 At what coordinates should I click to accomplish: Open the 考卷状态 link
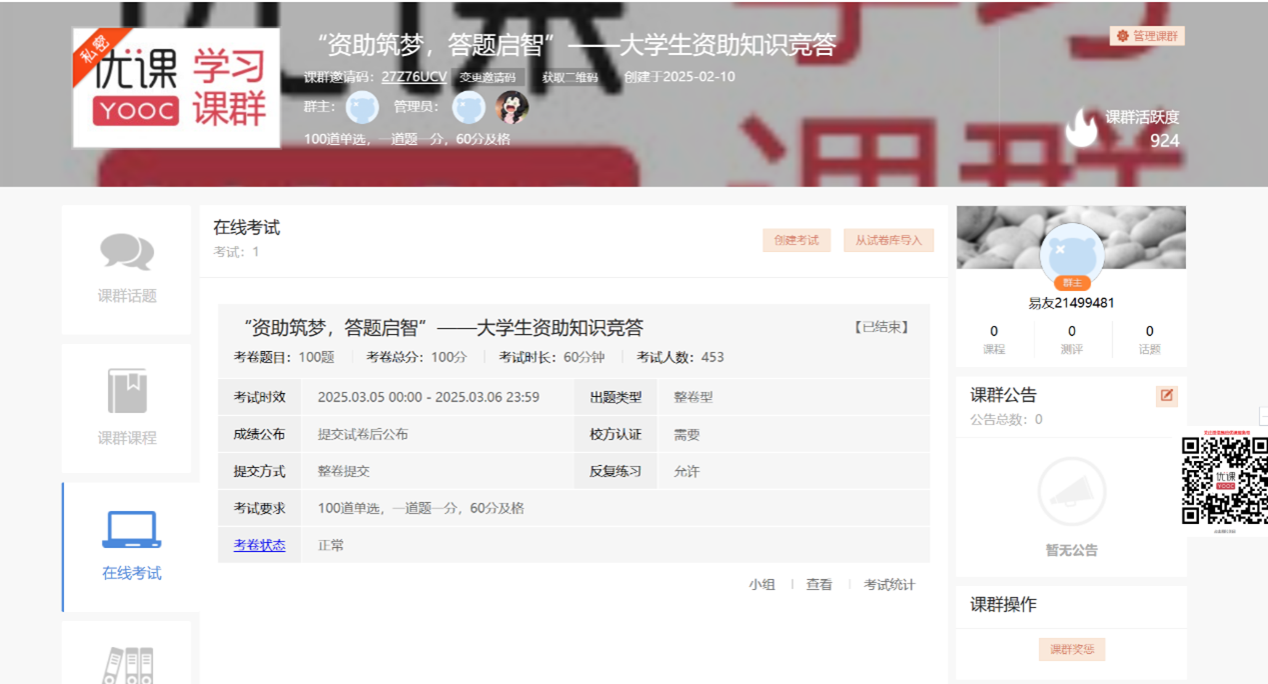coord(259,545)
